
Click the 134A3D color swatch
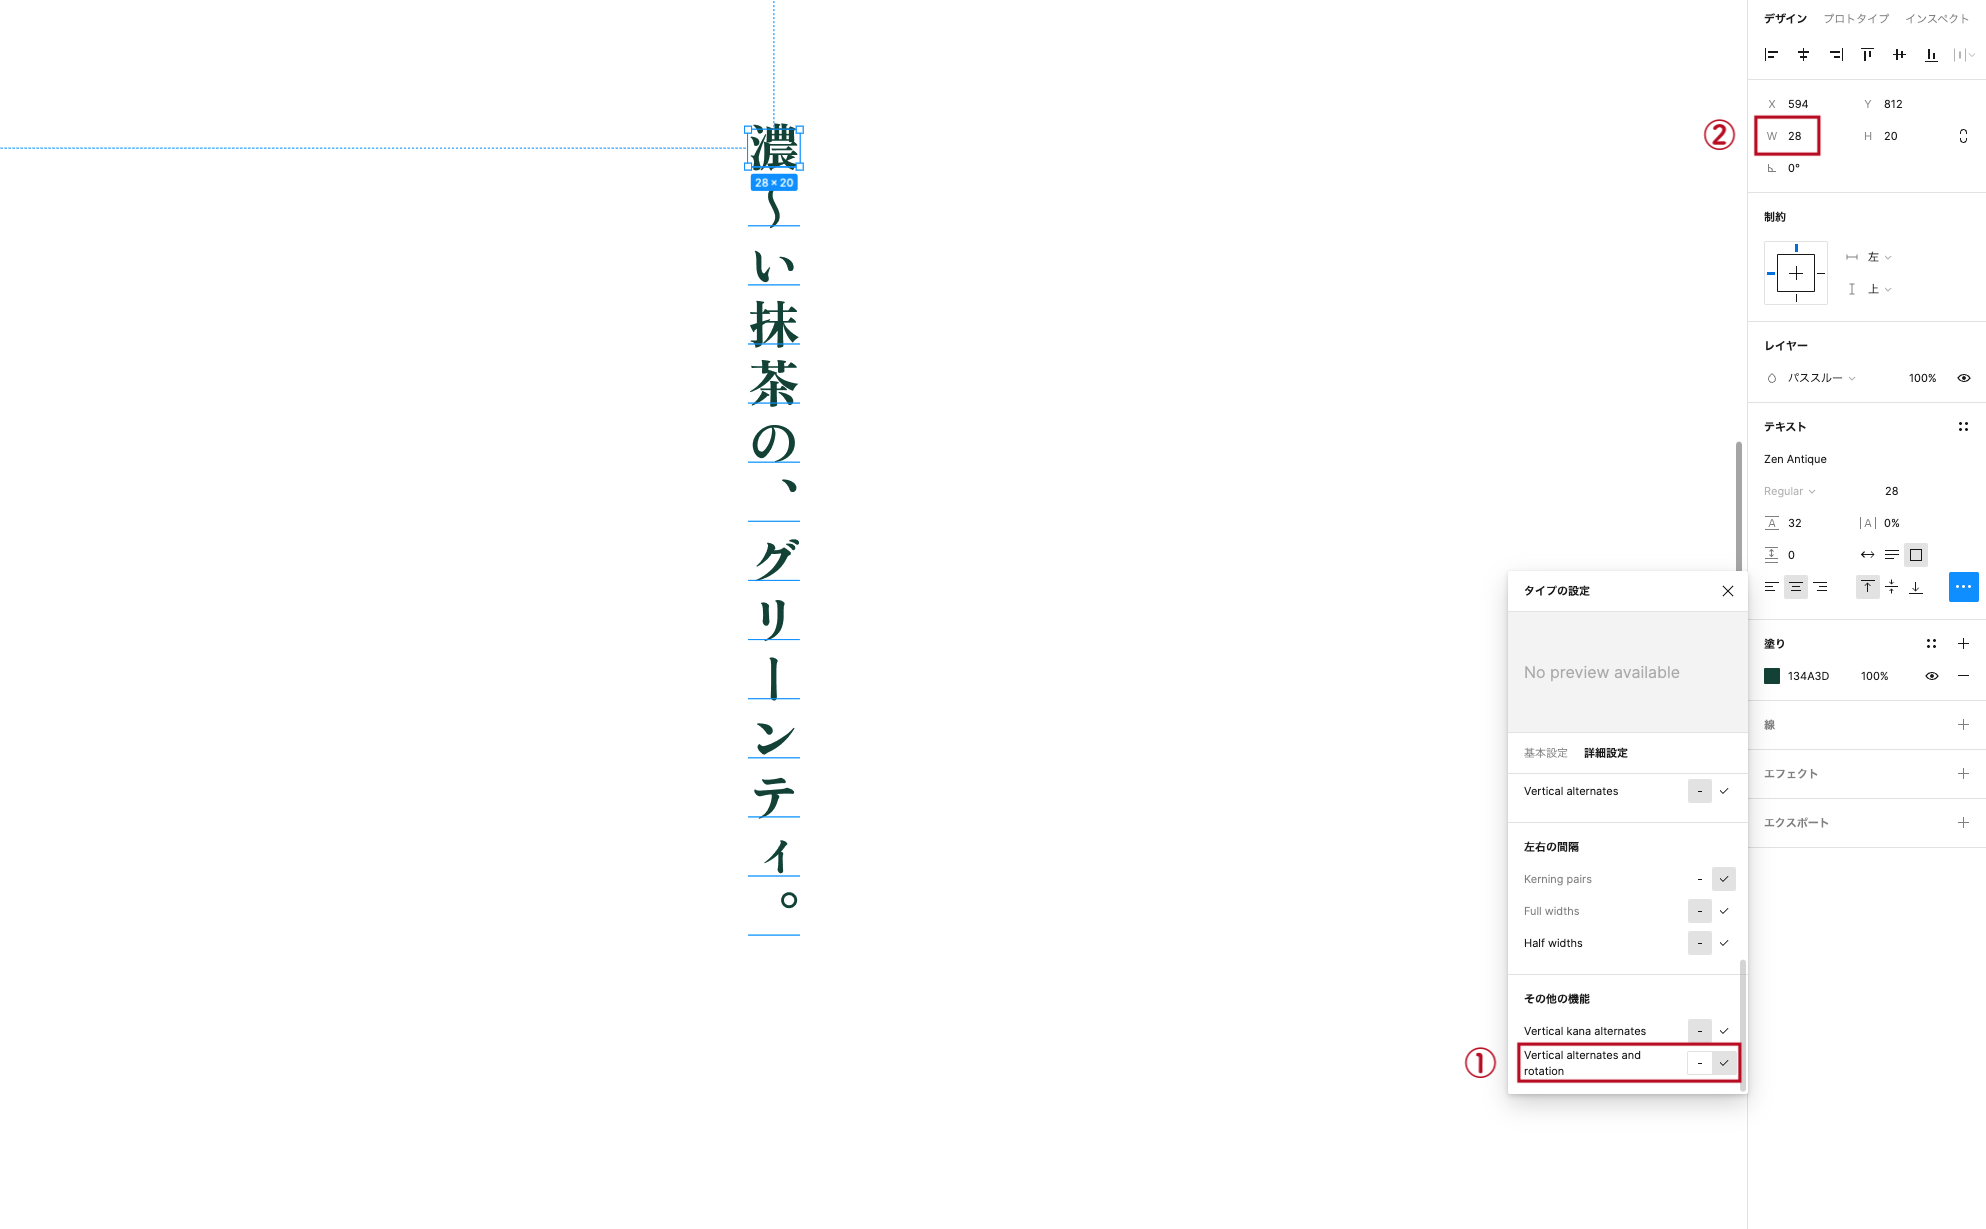(x=1771, y=676)
